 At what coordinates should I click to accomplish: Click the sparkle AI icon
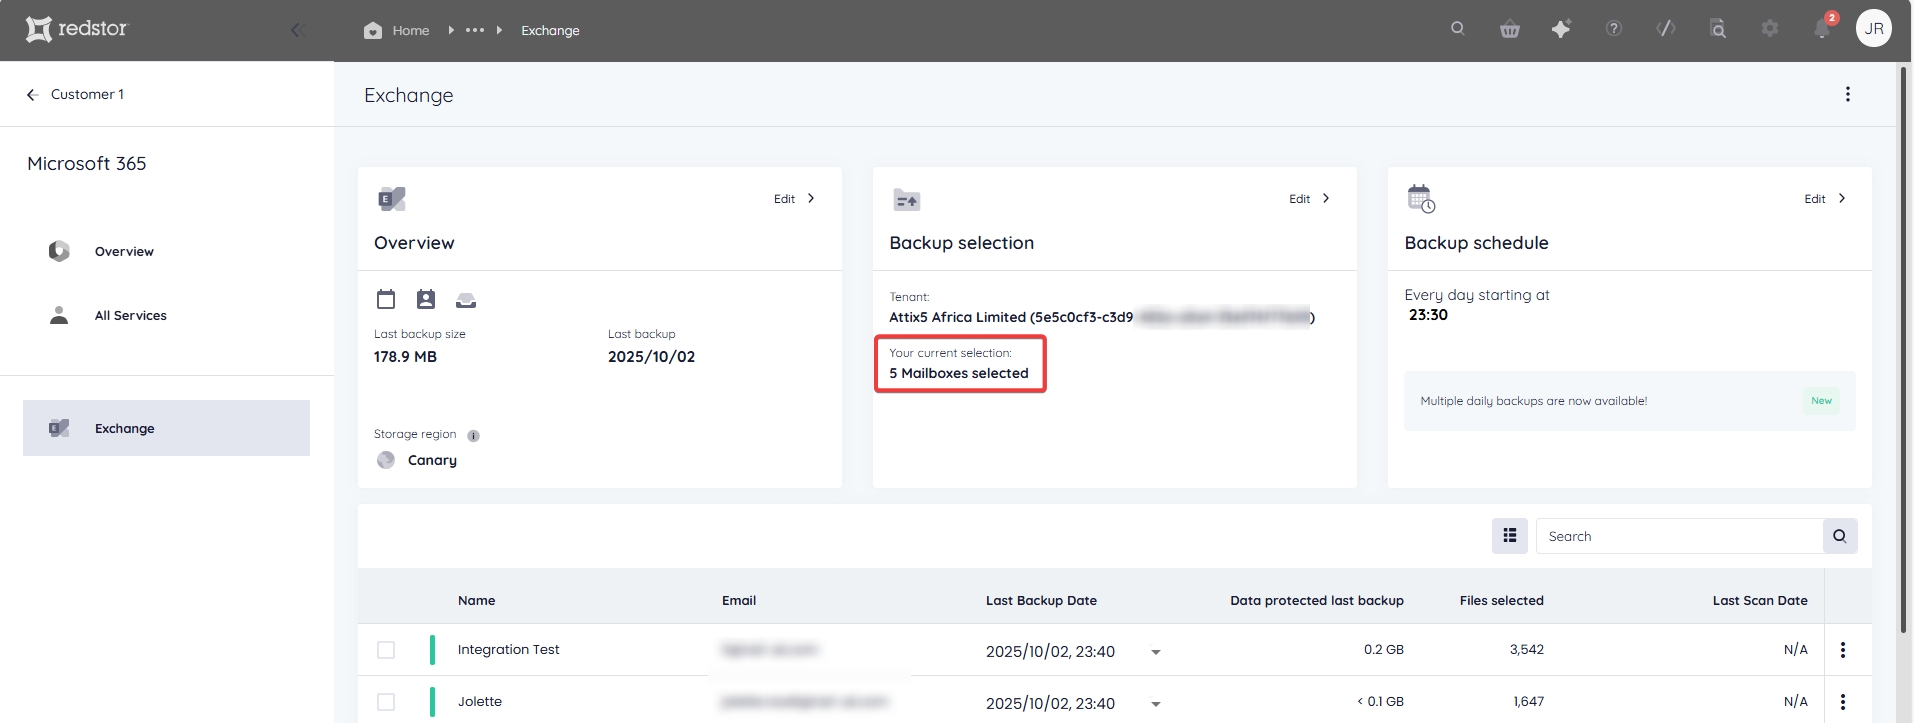(x=1561, y=29)
